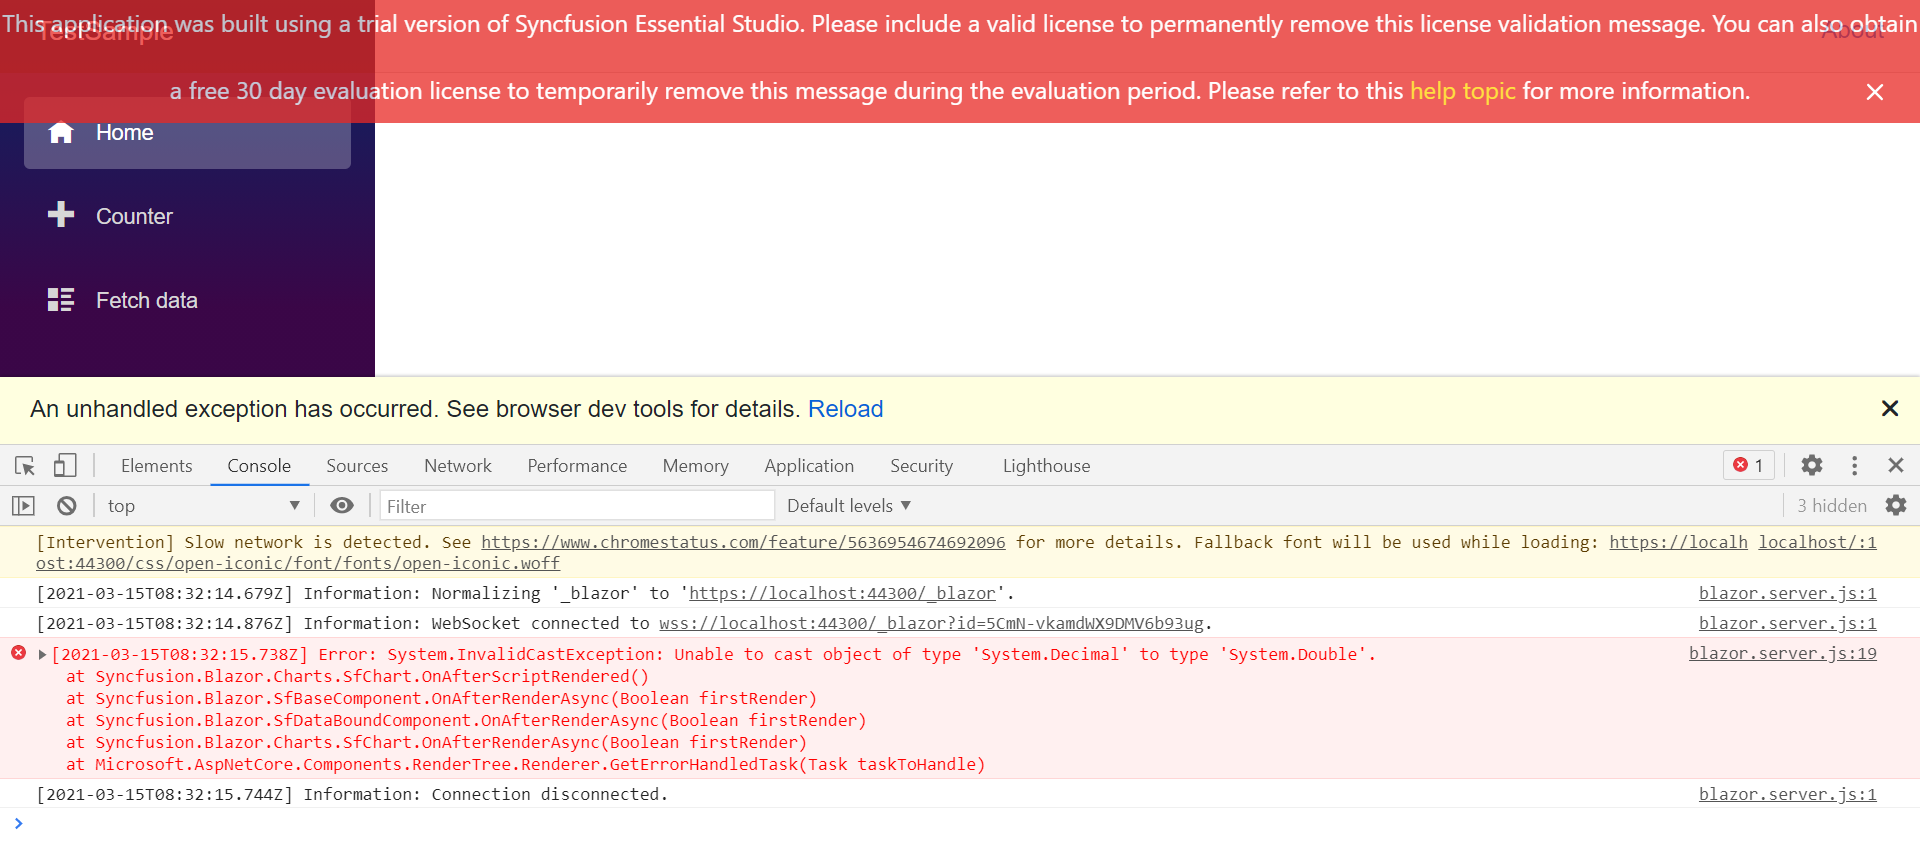Open DevTools three-dot customize menu

click(1854, 466)
